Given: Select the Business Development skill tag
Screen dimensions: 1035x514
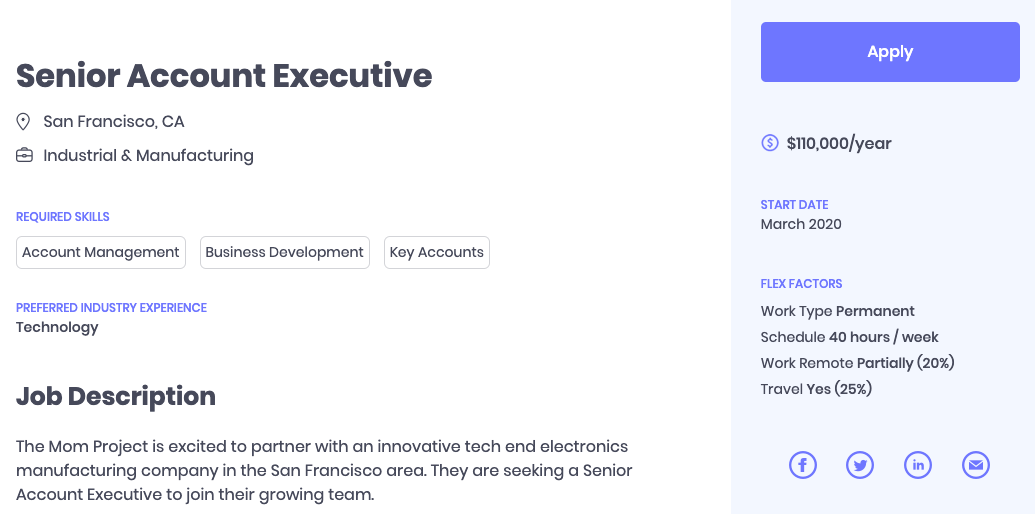Looking at the screenshot, I should click(x=285, y=253).
